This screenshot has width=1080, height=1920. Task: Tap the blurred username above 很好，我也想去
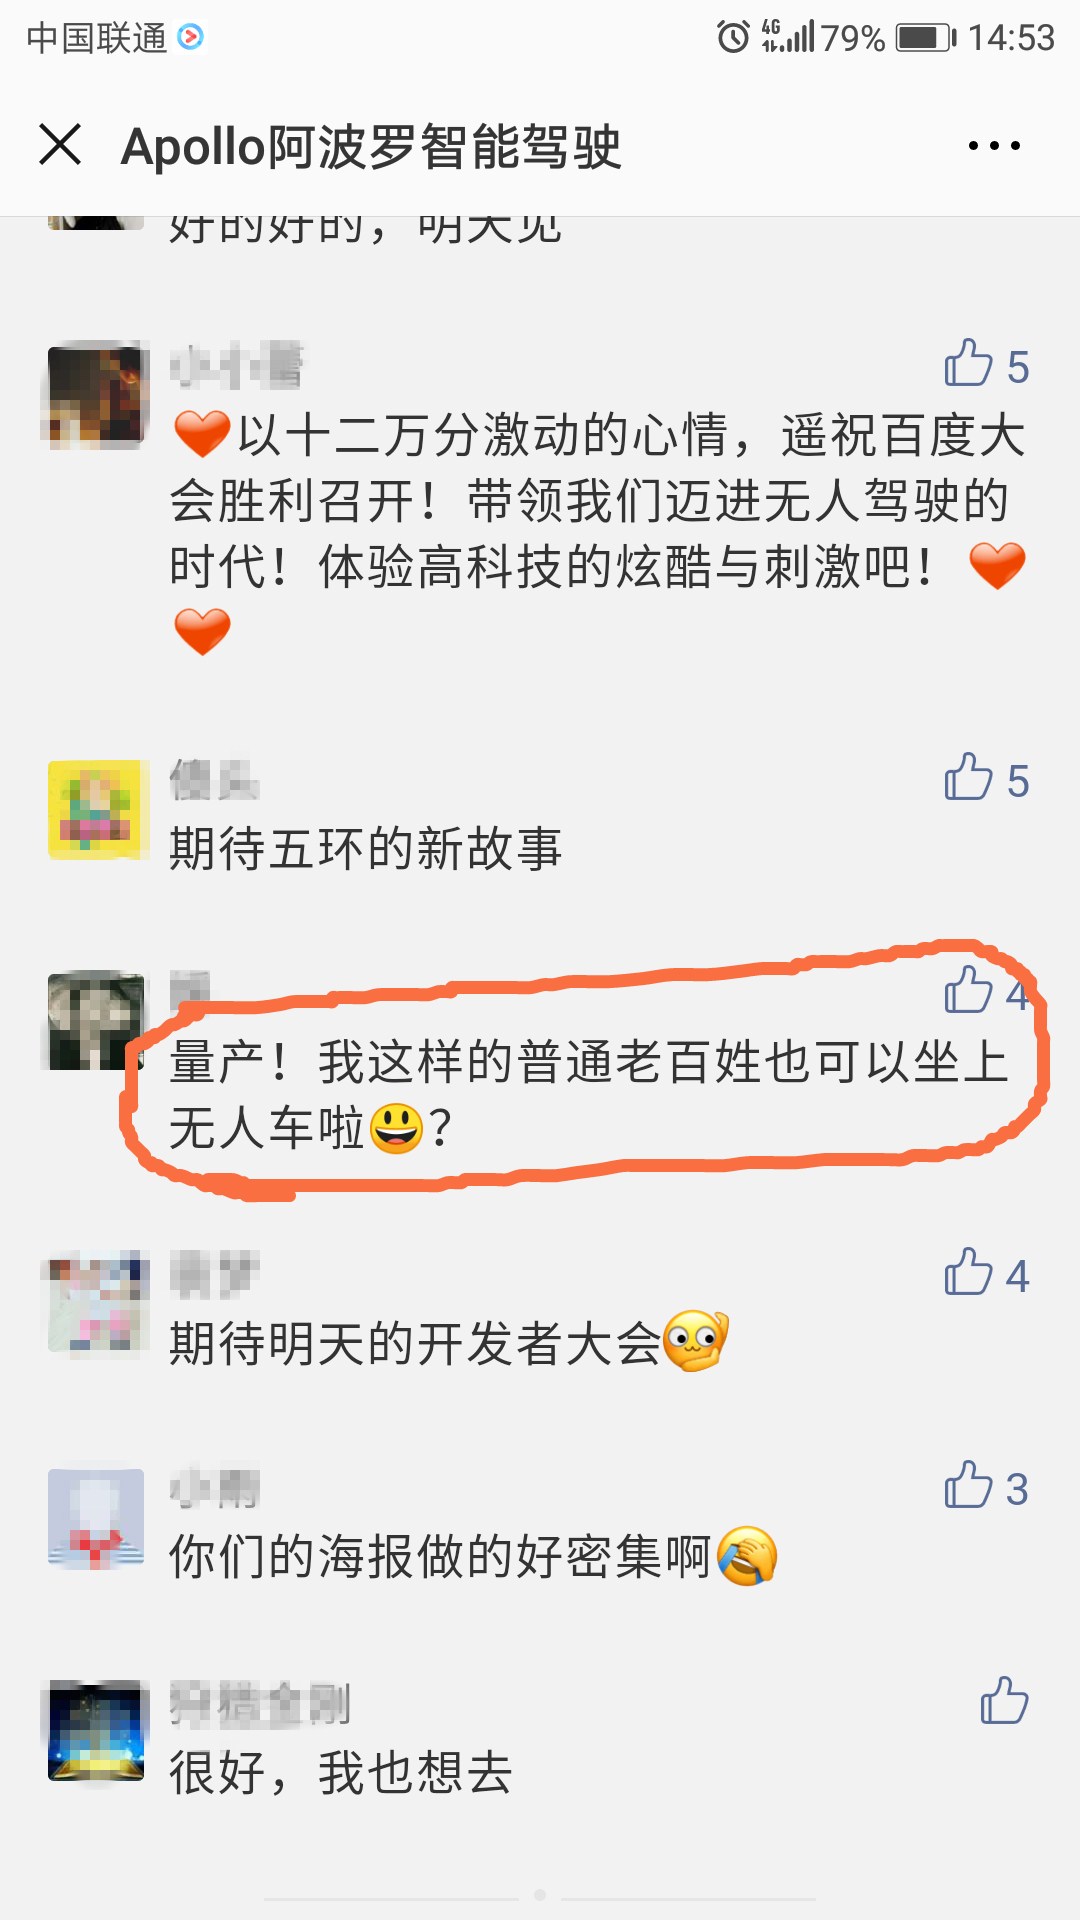260,1704
